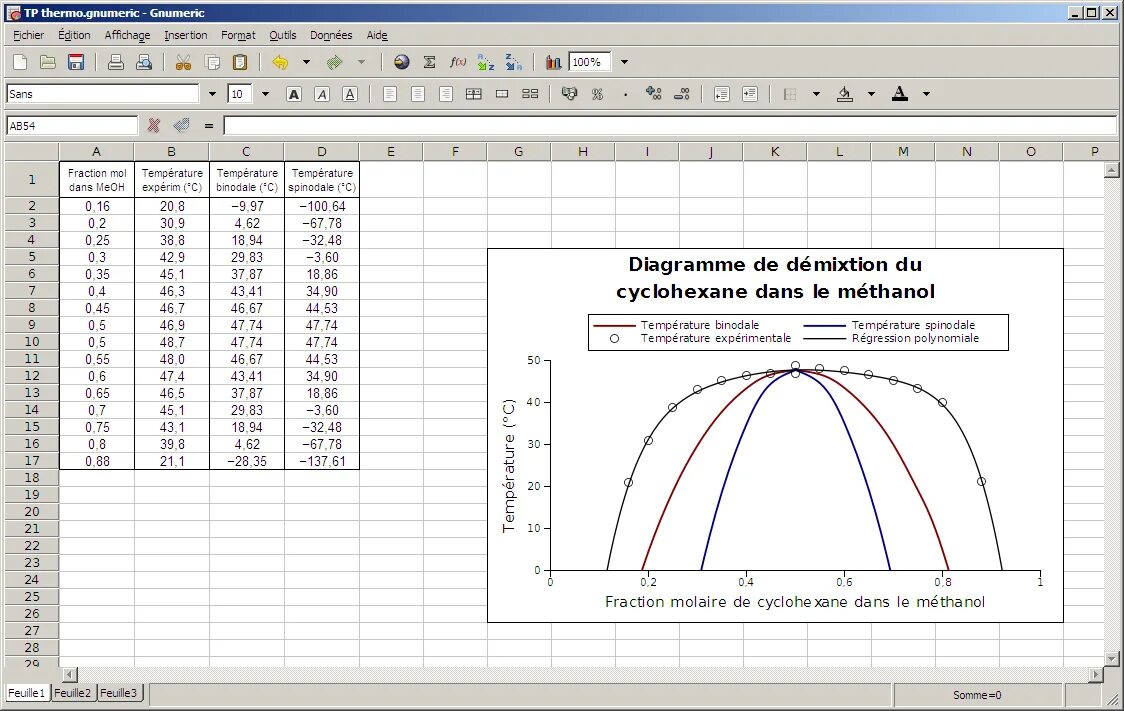This screenshot has width=1124, height=711.
Task: Open the Format menu
Action: tap(238, 35)
